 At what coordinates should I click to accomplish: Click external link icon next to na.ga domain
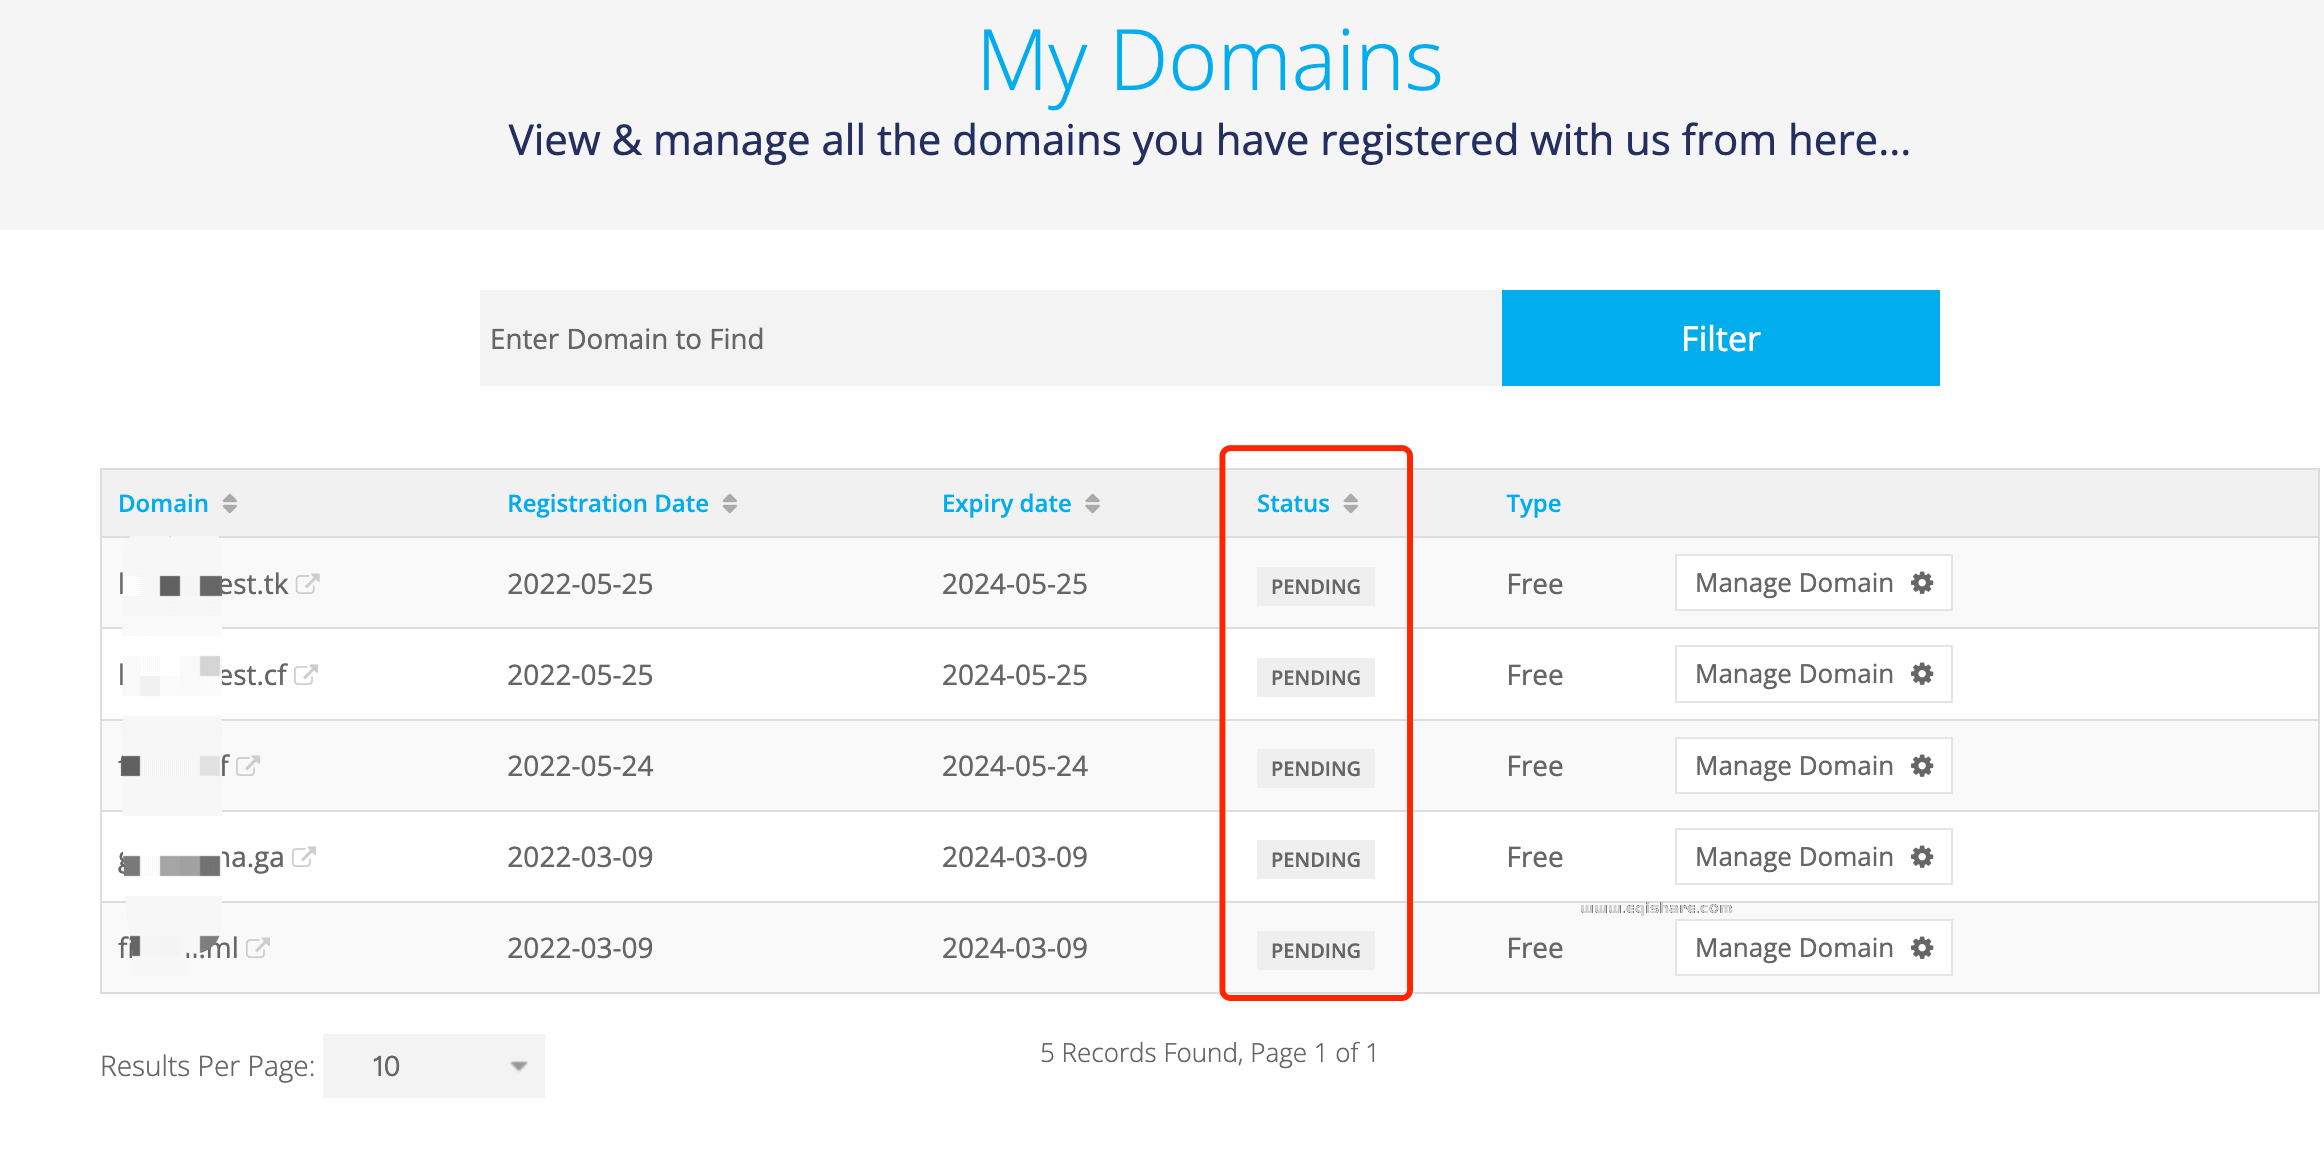pos(304,857)
